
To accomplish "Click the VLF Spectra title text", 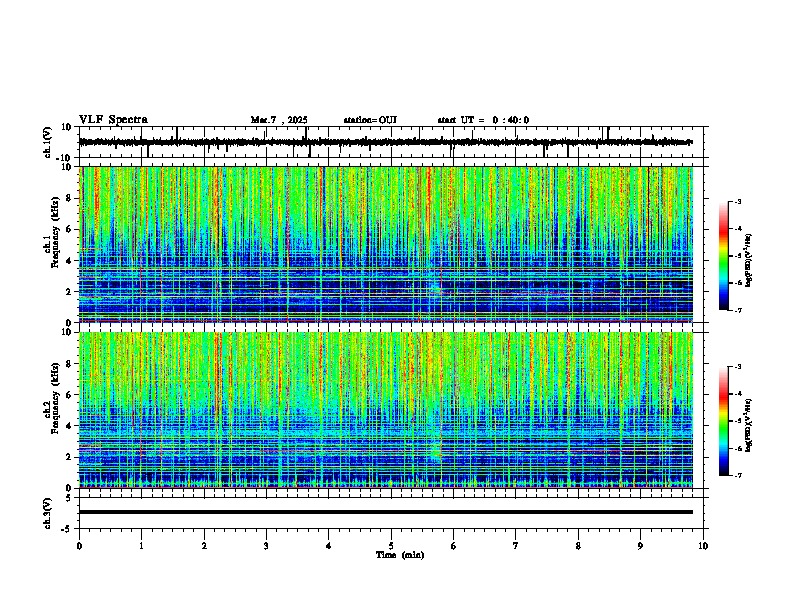I will 113,120.
